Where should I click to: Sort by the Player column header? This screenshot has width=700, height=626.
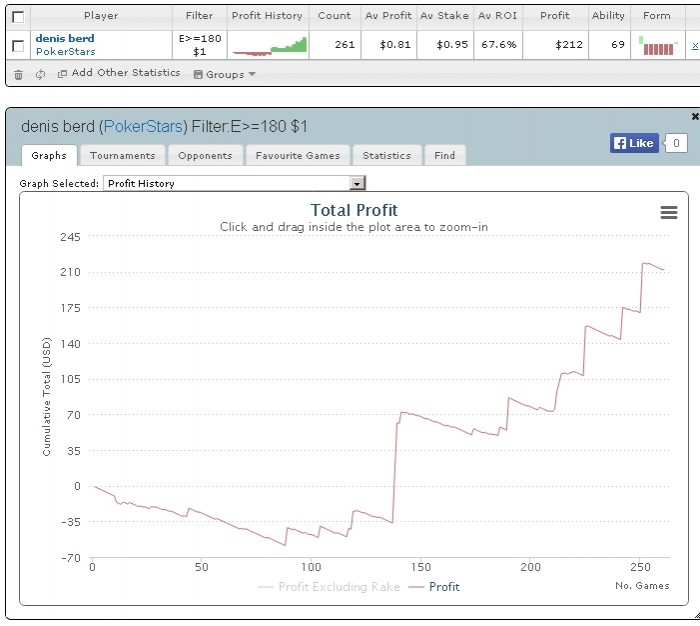[x=101, y=16]
